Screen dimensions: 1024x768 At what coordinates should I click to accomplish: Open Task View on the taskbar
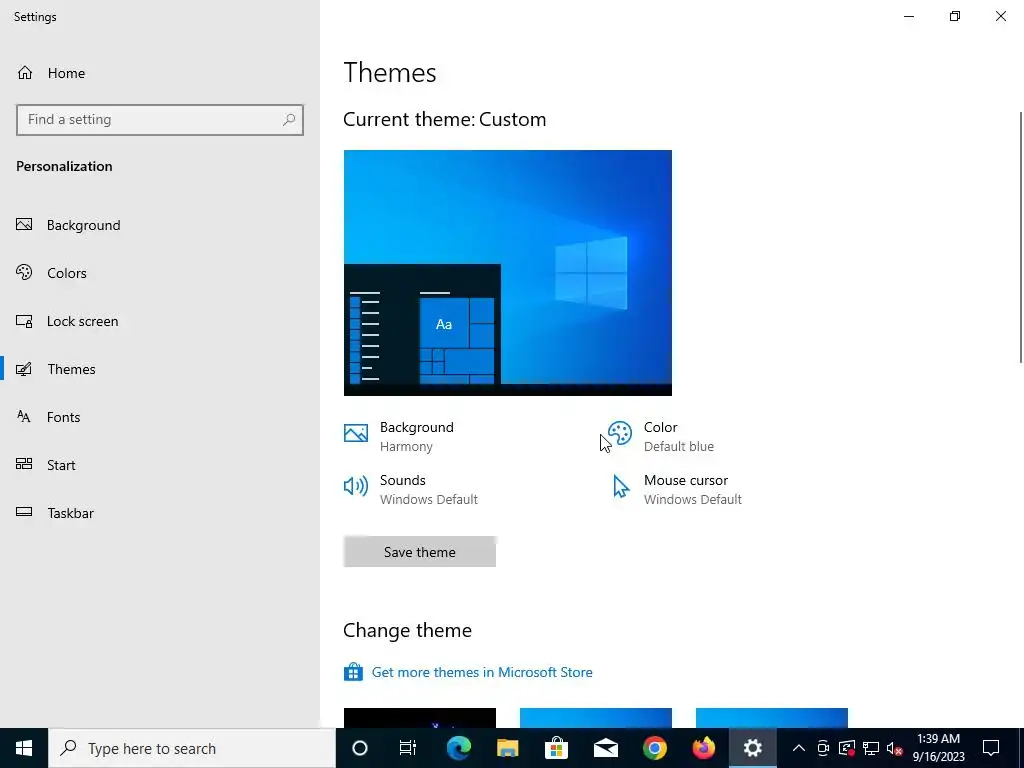click(408, 748)
